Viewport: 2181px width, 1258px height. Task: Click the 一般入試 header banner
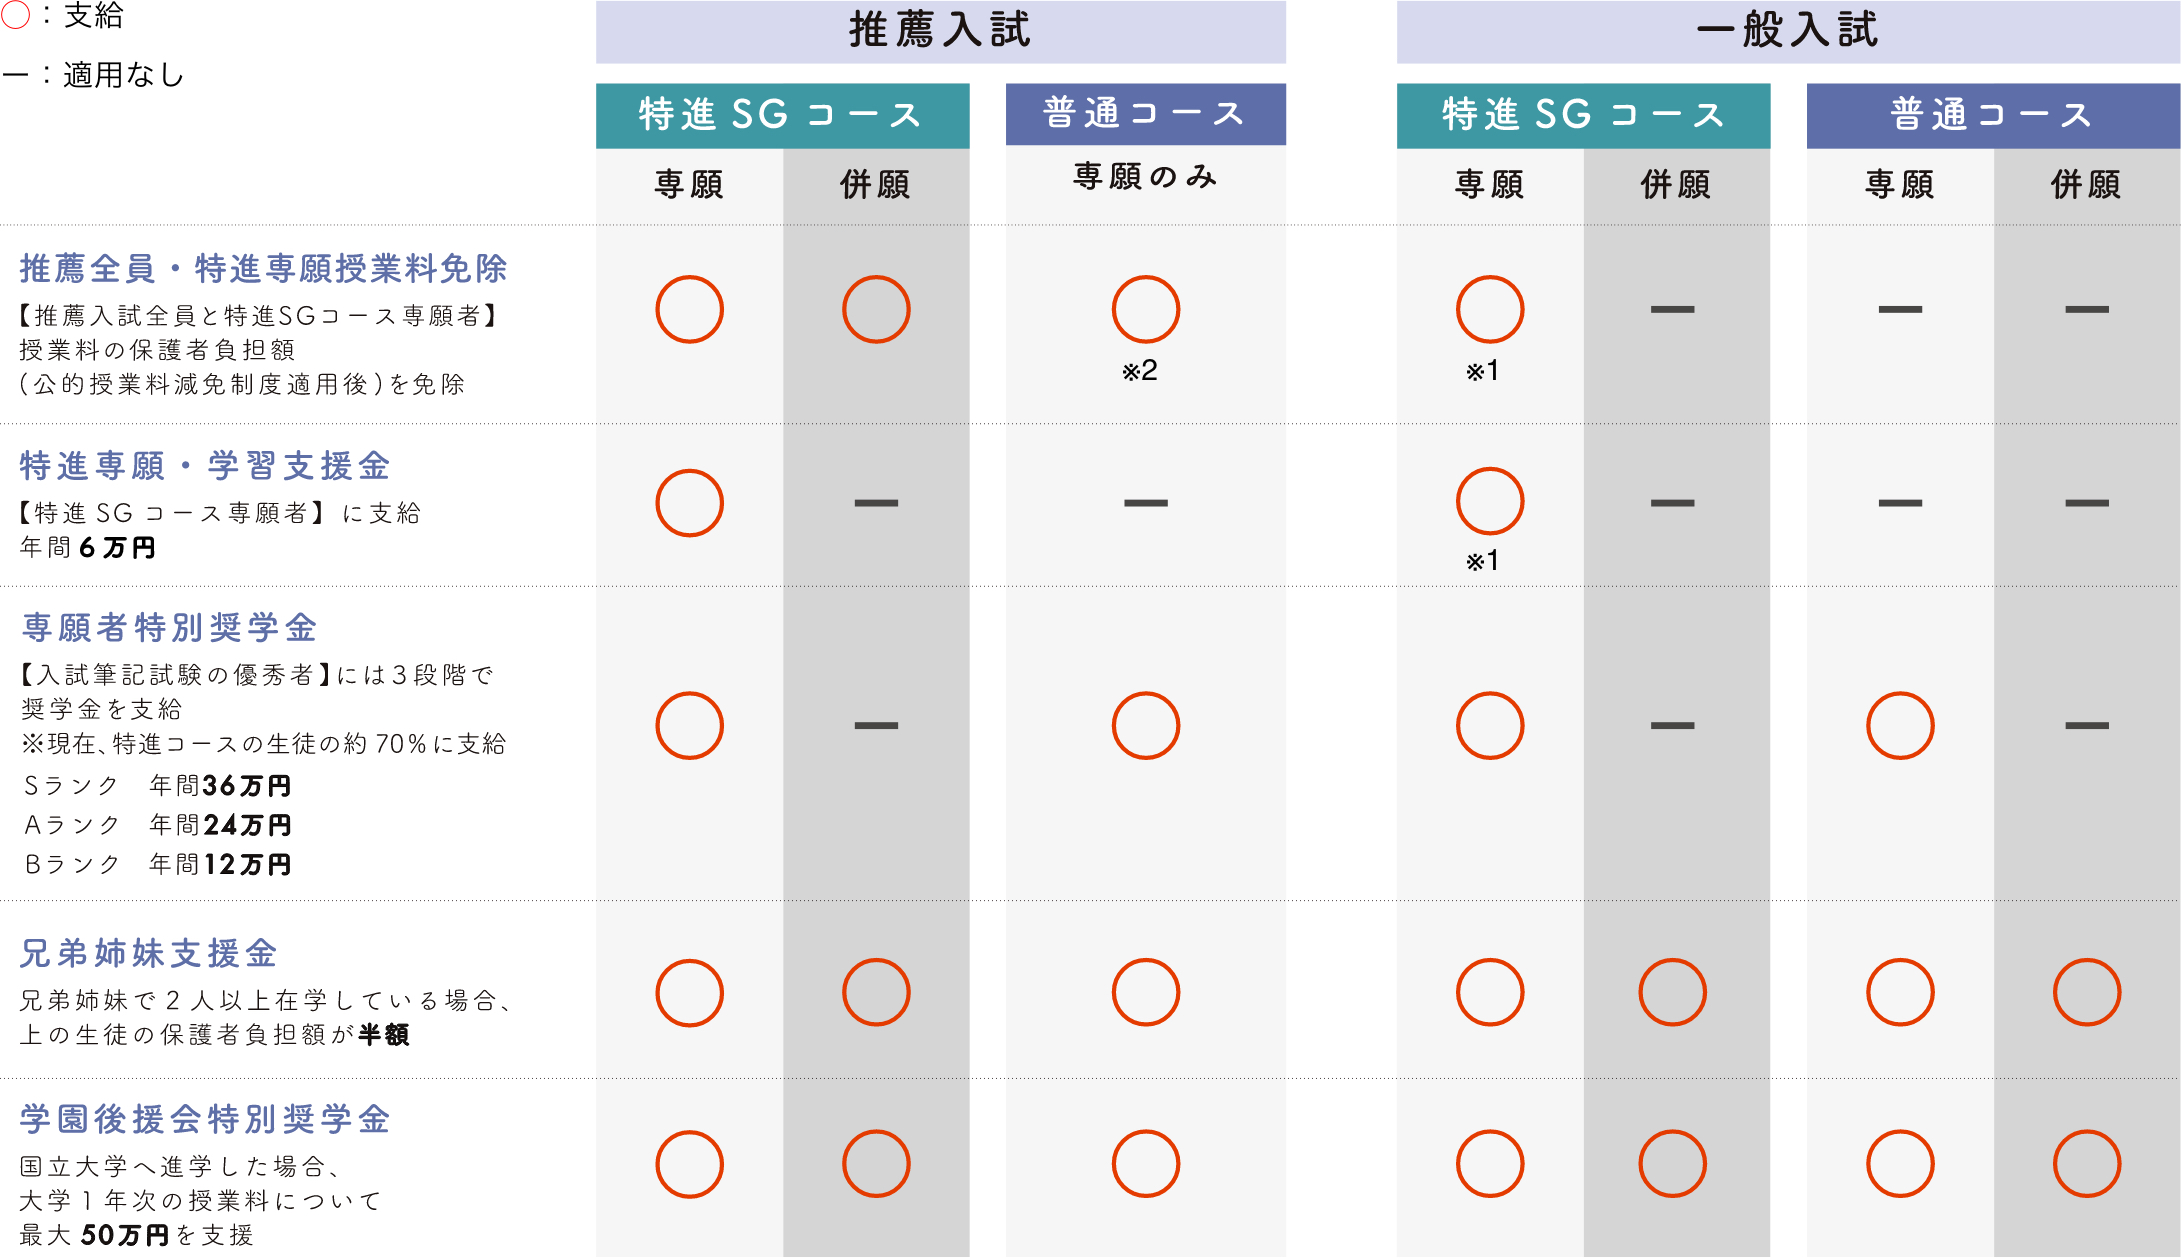(x=1788, y=31)
